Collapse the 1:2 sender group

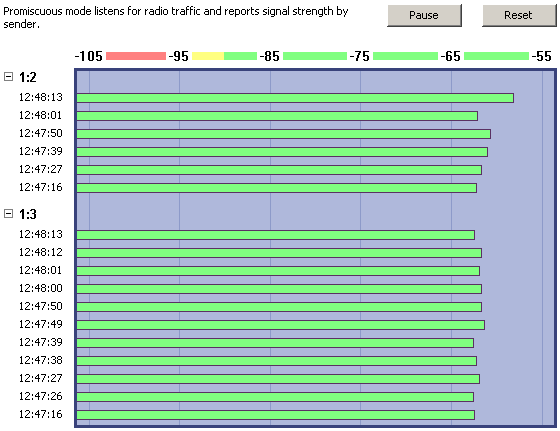coord(8,76)
